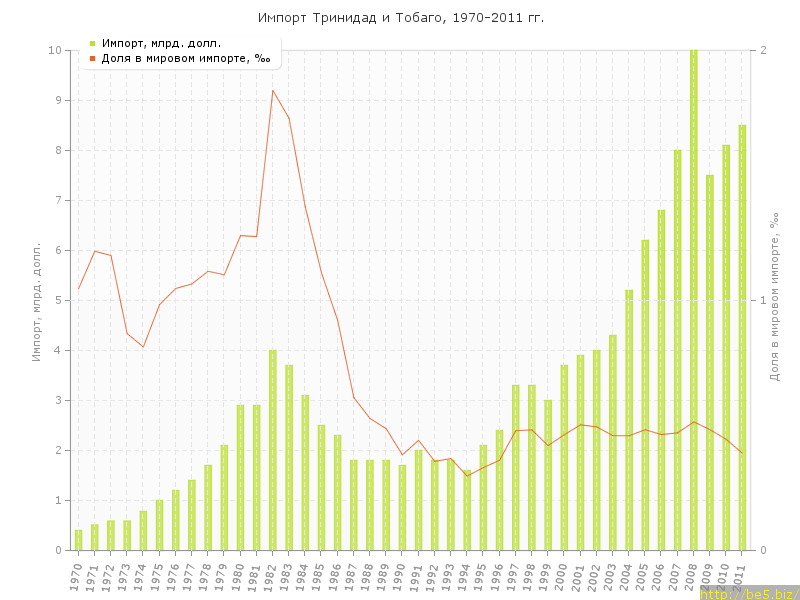Toggle the 'Импорт, млрд. долл.' legend series
Viewport: 800px width, 600px height.
pyautogui.click(x=161, y=43)
